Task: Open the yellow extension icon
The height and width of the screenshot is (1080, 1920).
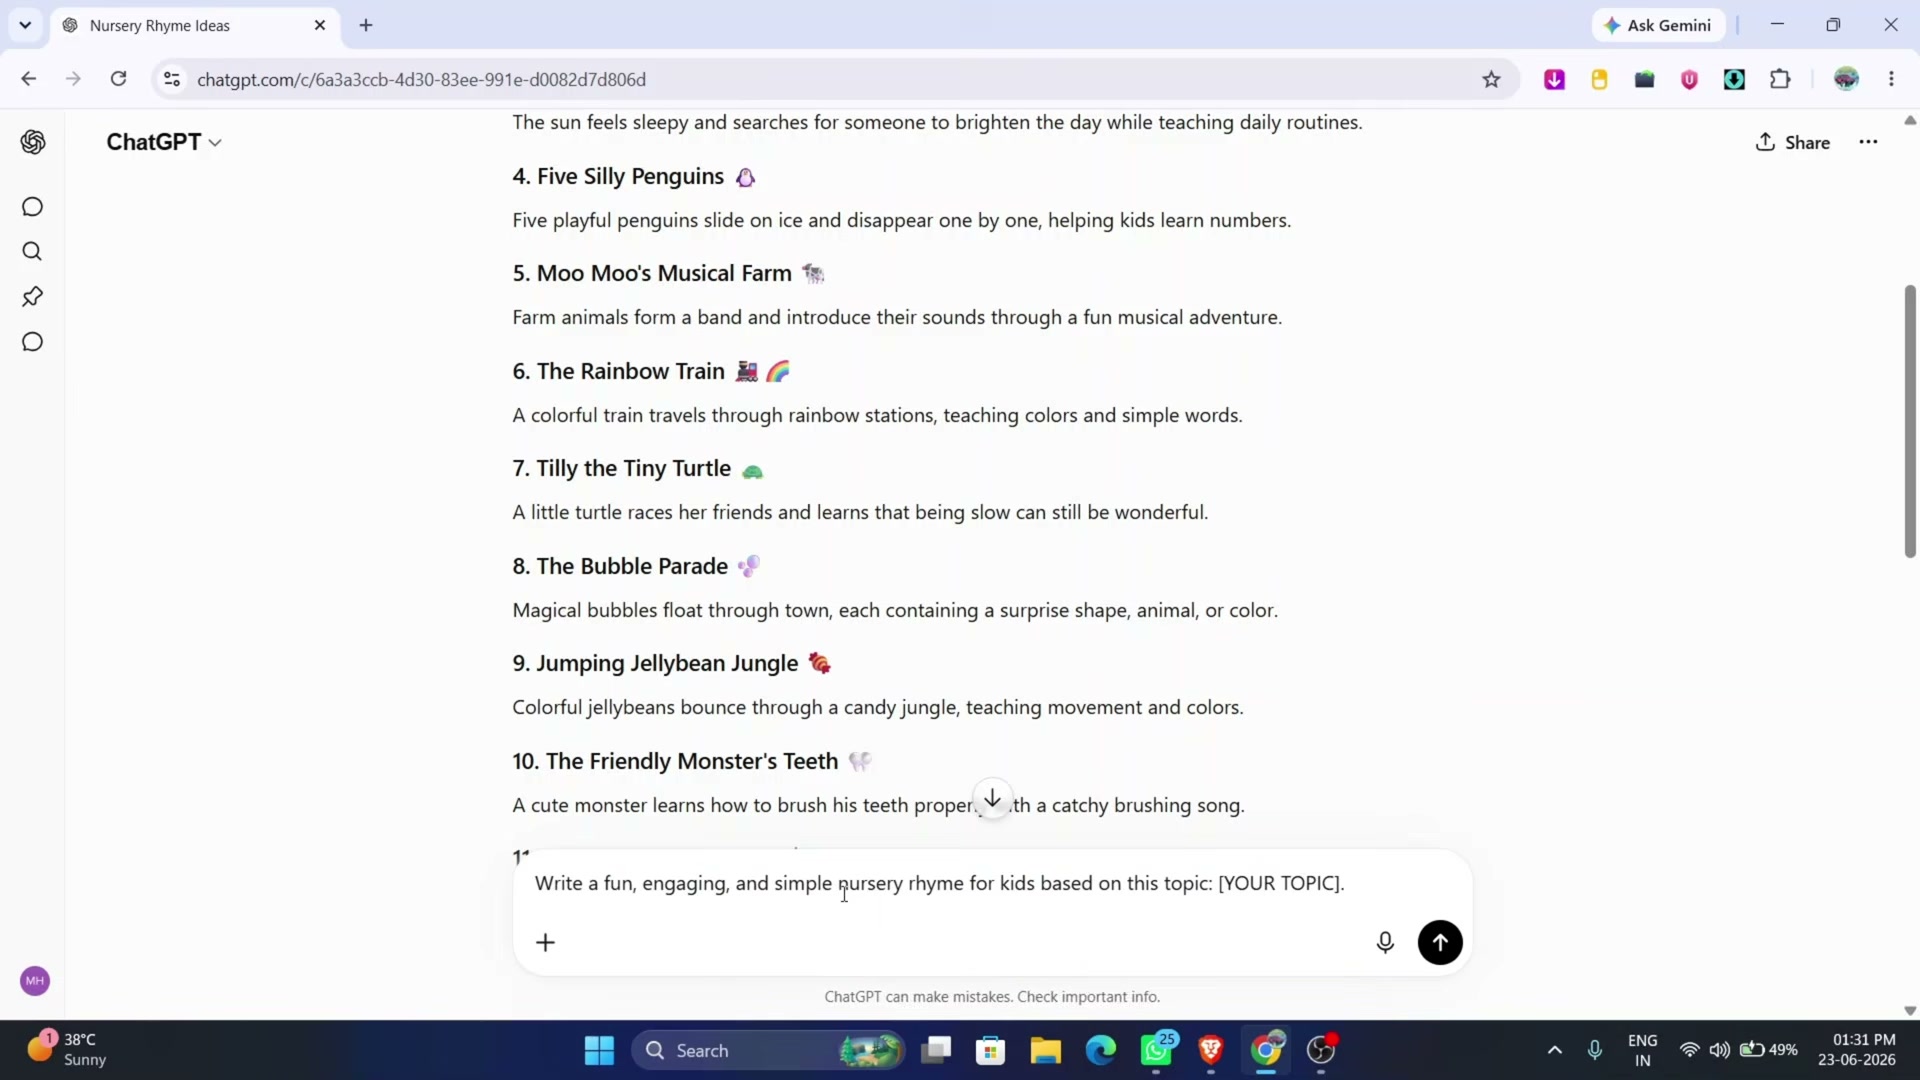Action: point(1599,79)
